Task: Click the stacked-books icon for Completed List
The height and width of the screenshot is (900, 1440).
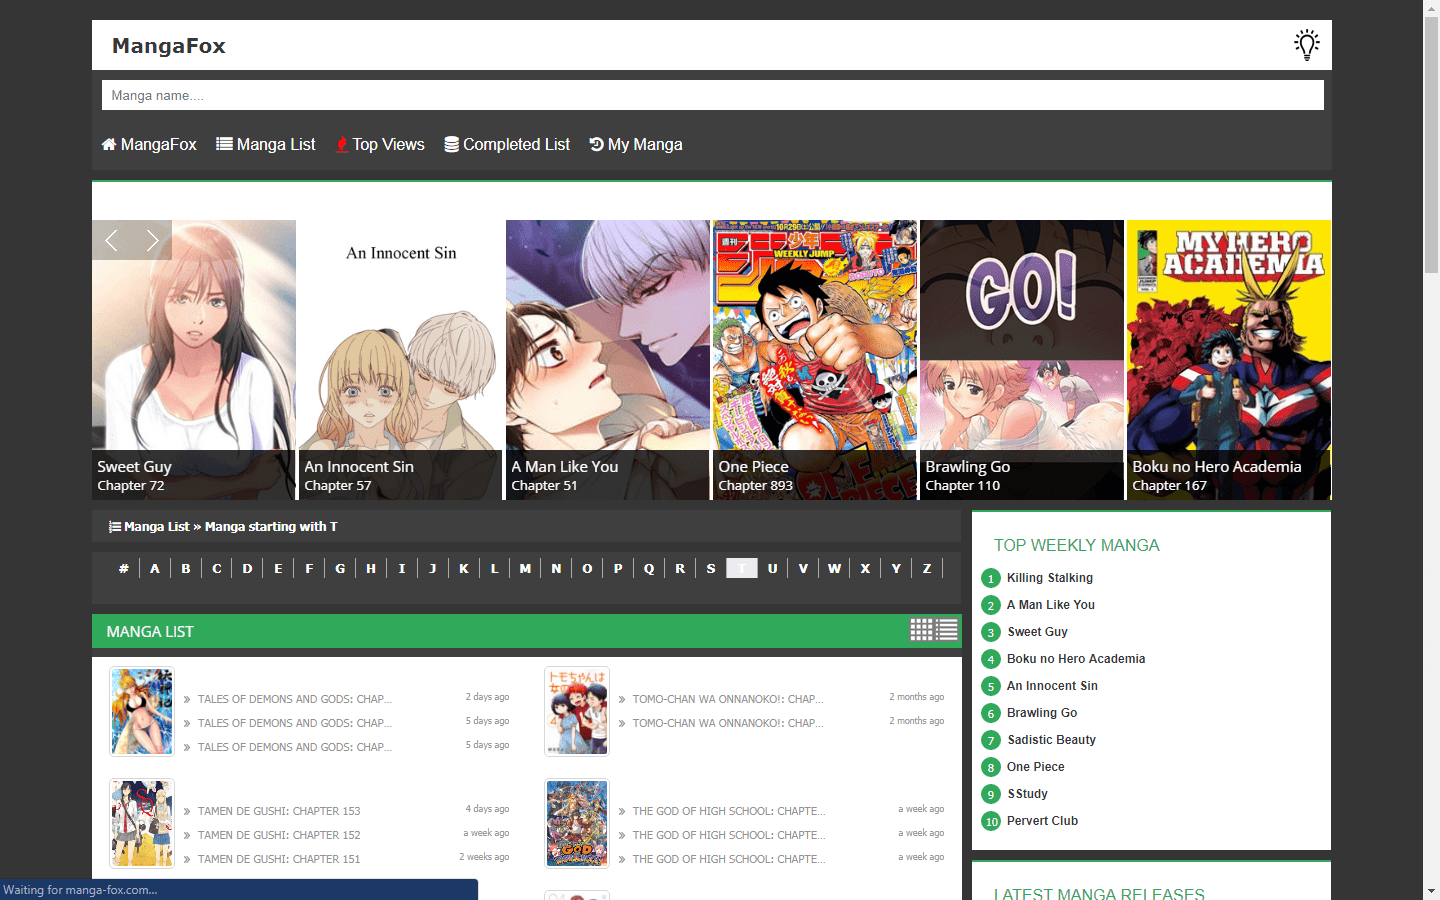Action: pyautogui.click(x=452, y=144)
